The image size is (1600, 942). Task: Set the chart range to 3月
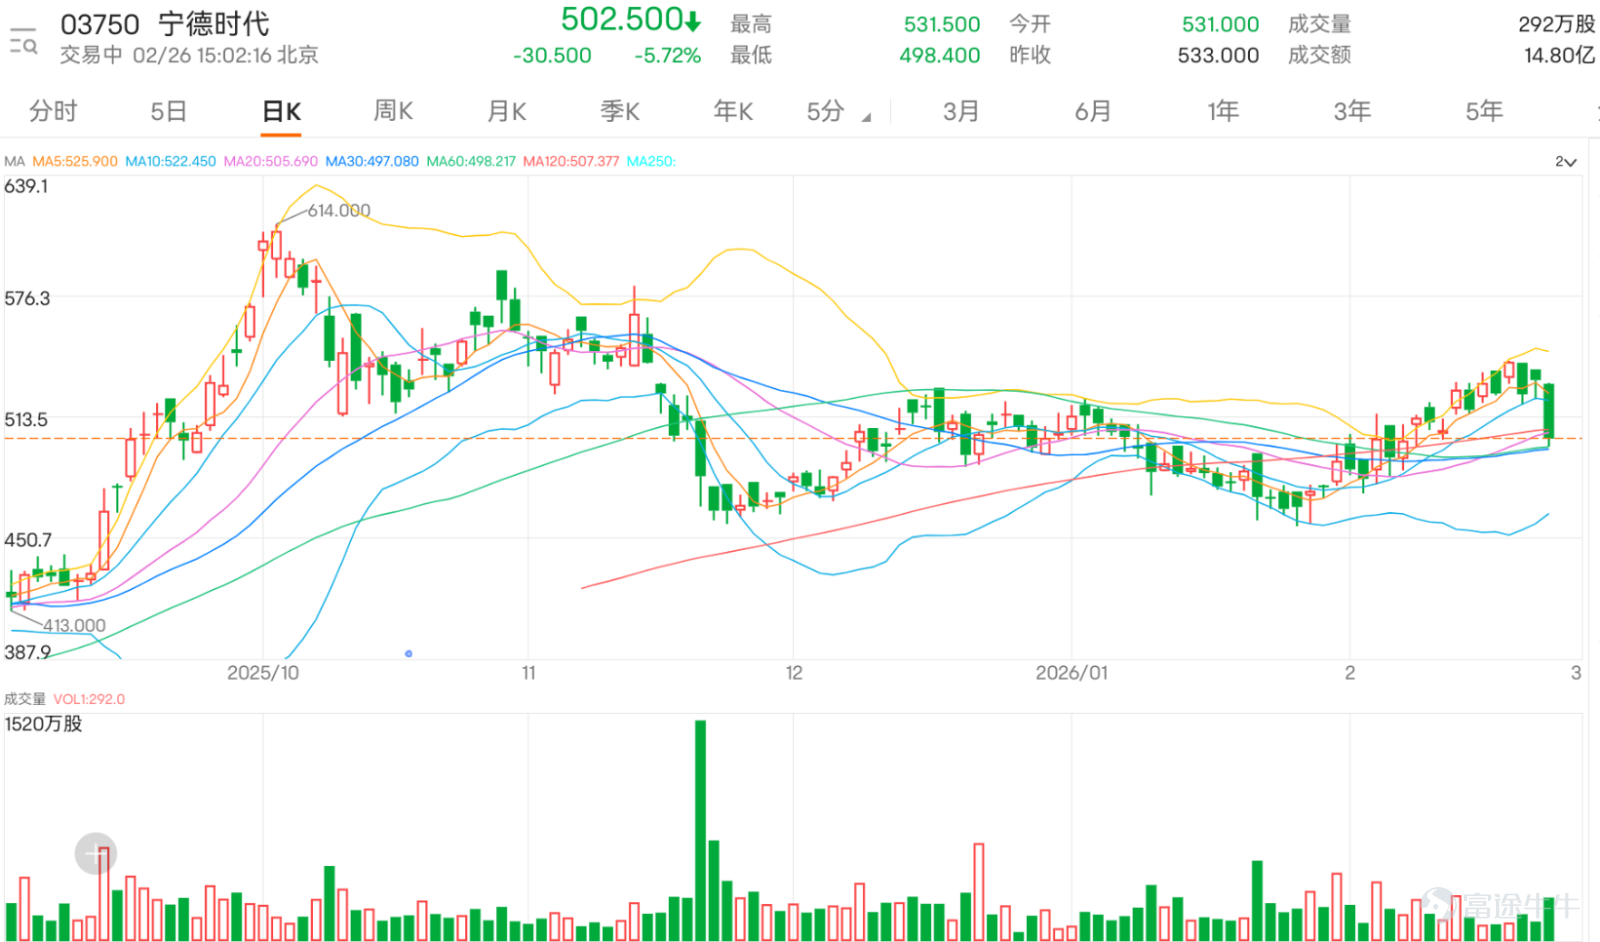961,111
